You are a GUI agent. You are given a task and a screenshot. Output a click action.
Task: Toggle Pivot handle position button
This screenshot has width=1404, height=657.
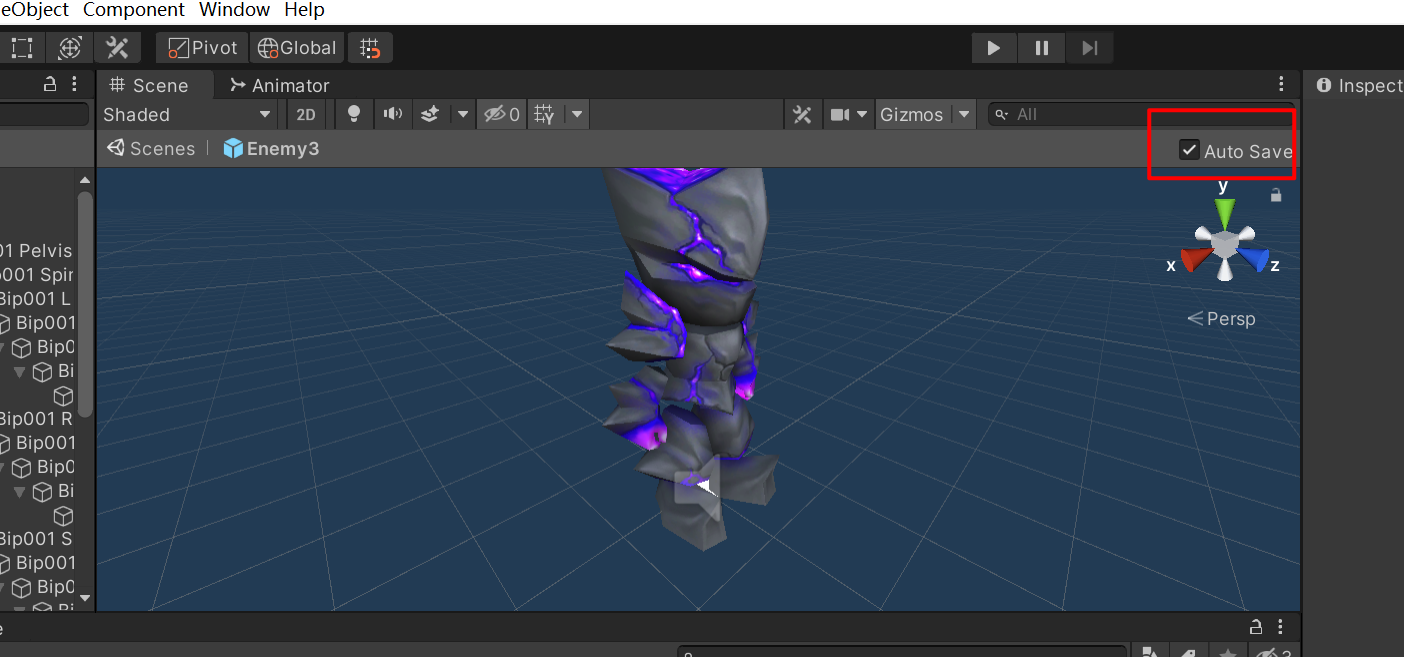(x=203, y=48)
